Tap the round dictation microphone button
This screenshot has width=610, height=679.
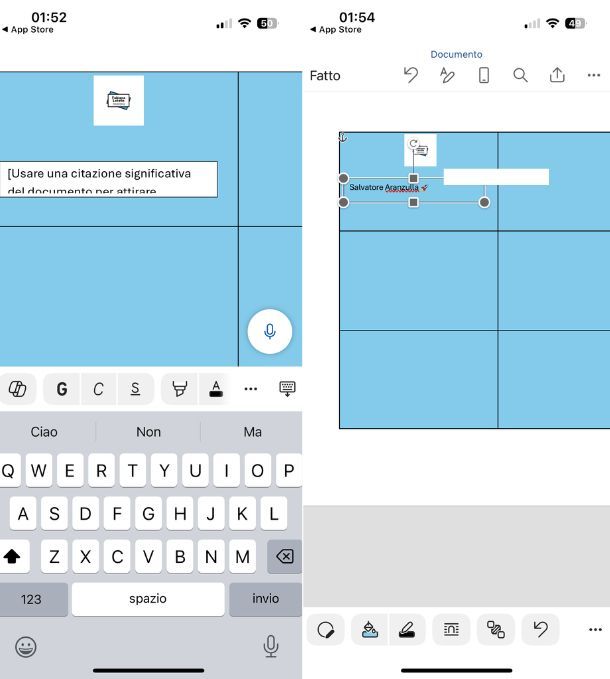click(270, 331)
